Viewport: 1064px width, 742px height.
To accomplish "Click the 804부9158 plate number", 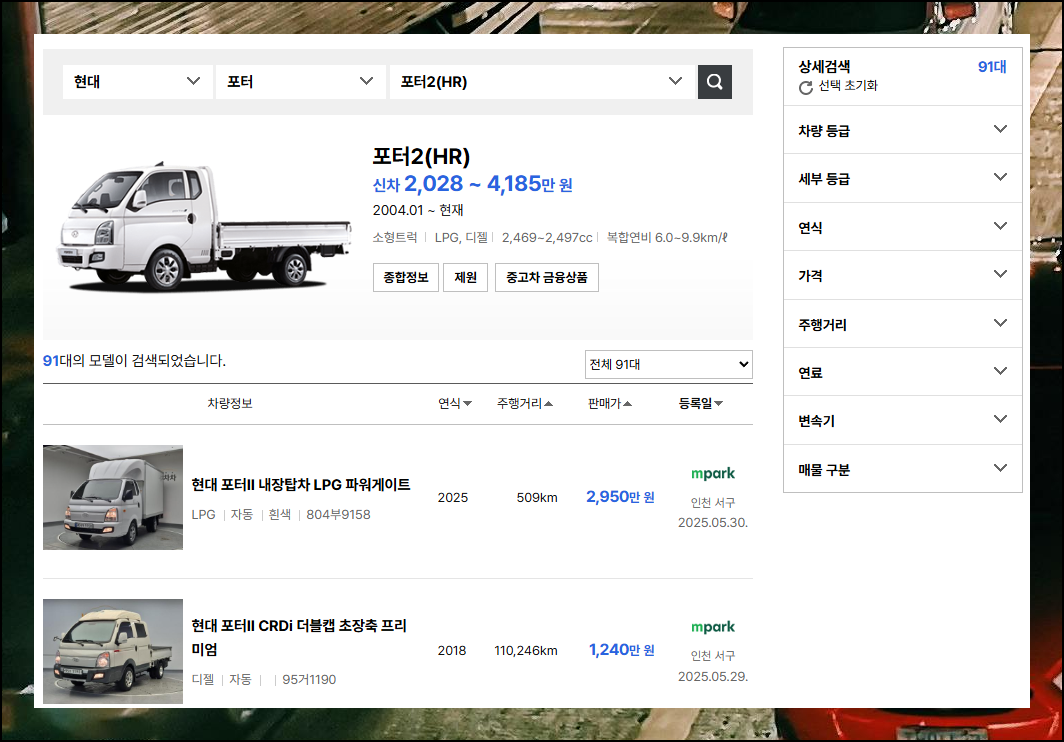I will point(338,515).
